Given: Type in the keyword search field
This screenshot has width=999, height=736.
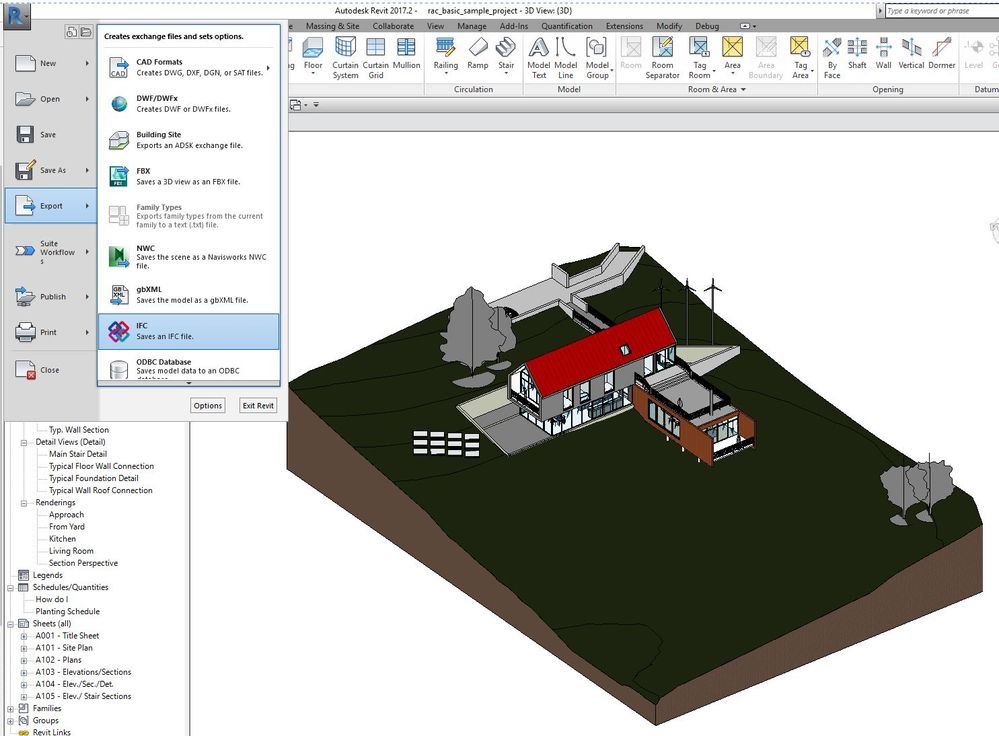Looking at the screenshot, I should pyautogui.click(x=942, y=10).
